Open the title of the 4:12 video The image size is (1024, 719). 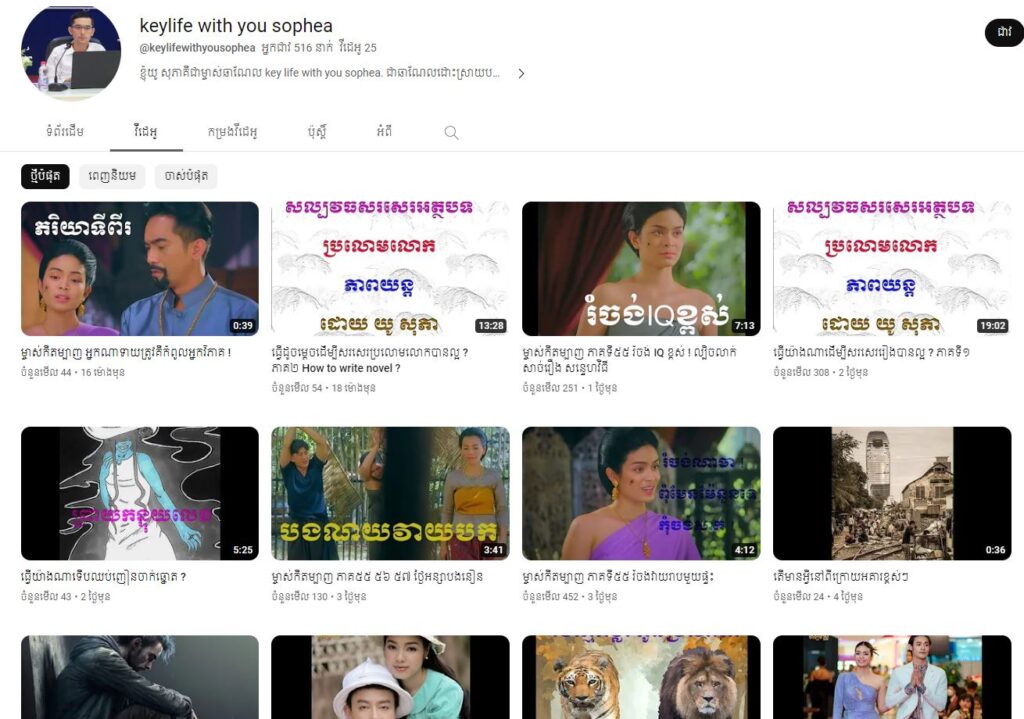[x=618, y=577]
